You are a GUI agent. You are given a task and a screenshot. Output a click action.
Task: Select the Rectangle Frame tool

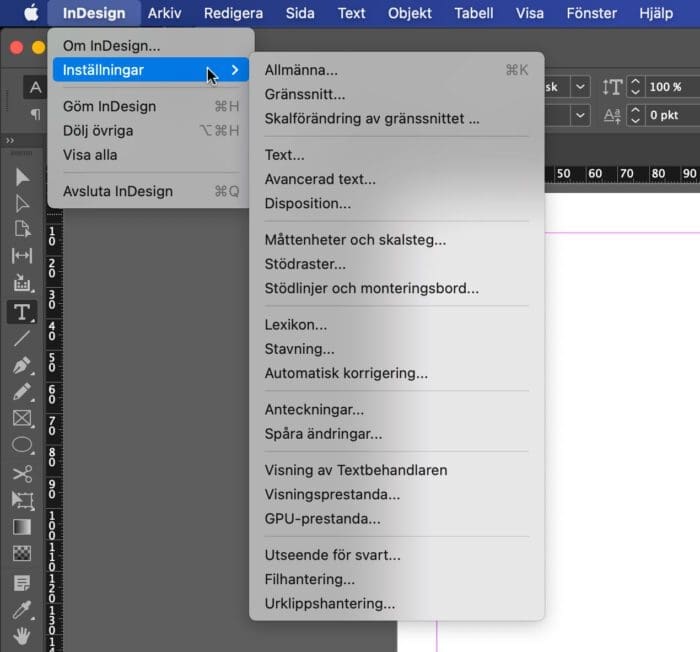pos(22,419)
